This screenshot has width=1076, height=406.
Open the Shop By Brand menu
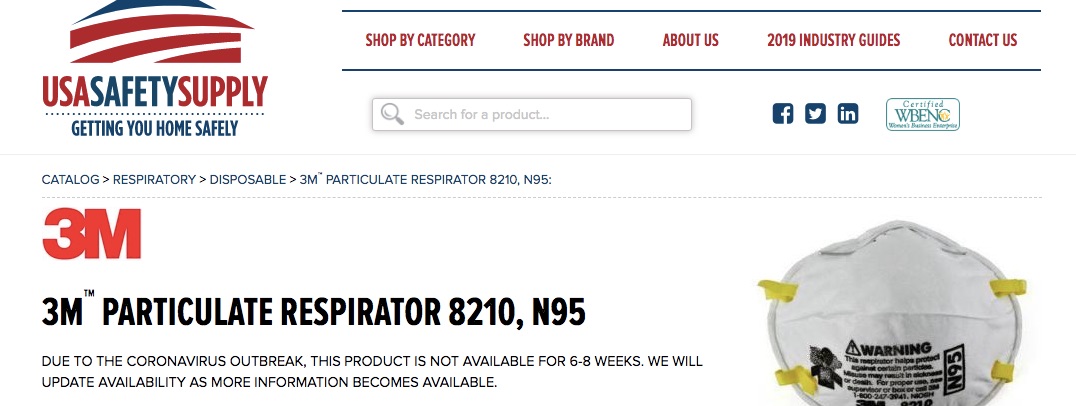(x=568, y=41)
